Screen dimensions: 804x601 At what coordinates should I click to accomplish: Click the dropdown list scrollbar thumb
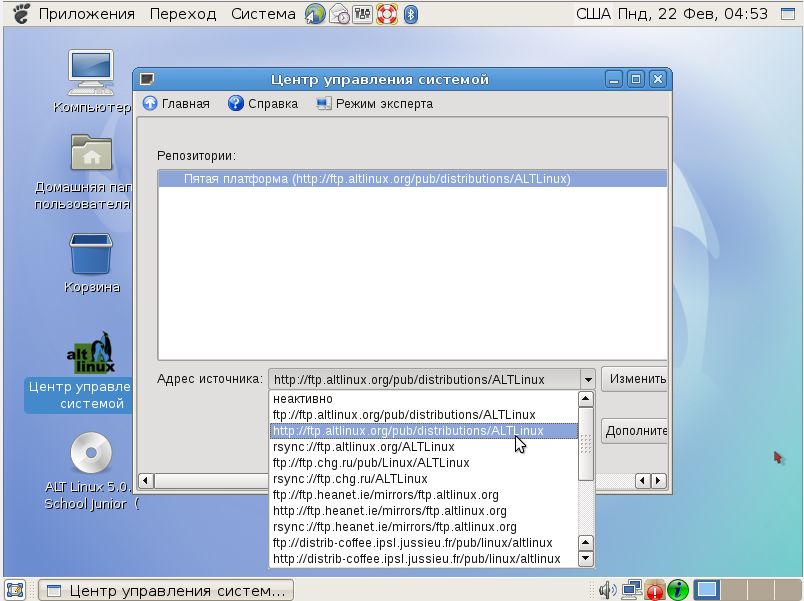(586, 444)
